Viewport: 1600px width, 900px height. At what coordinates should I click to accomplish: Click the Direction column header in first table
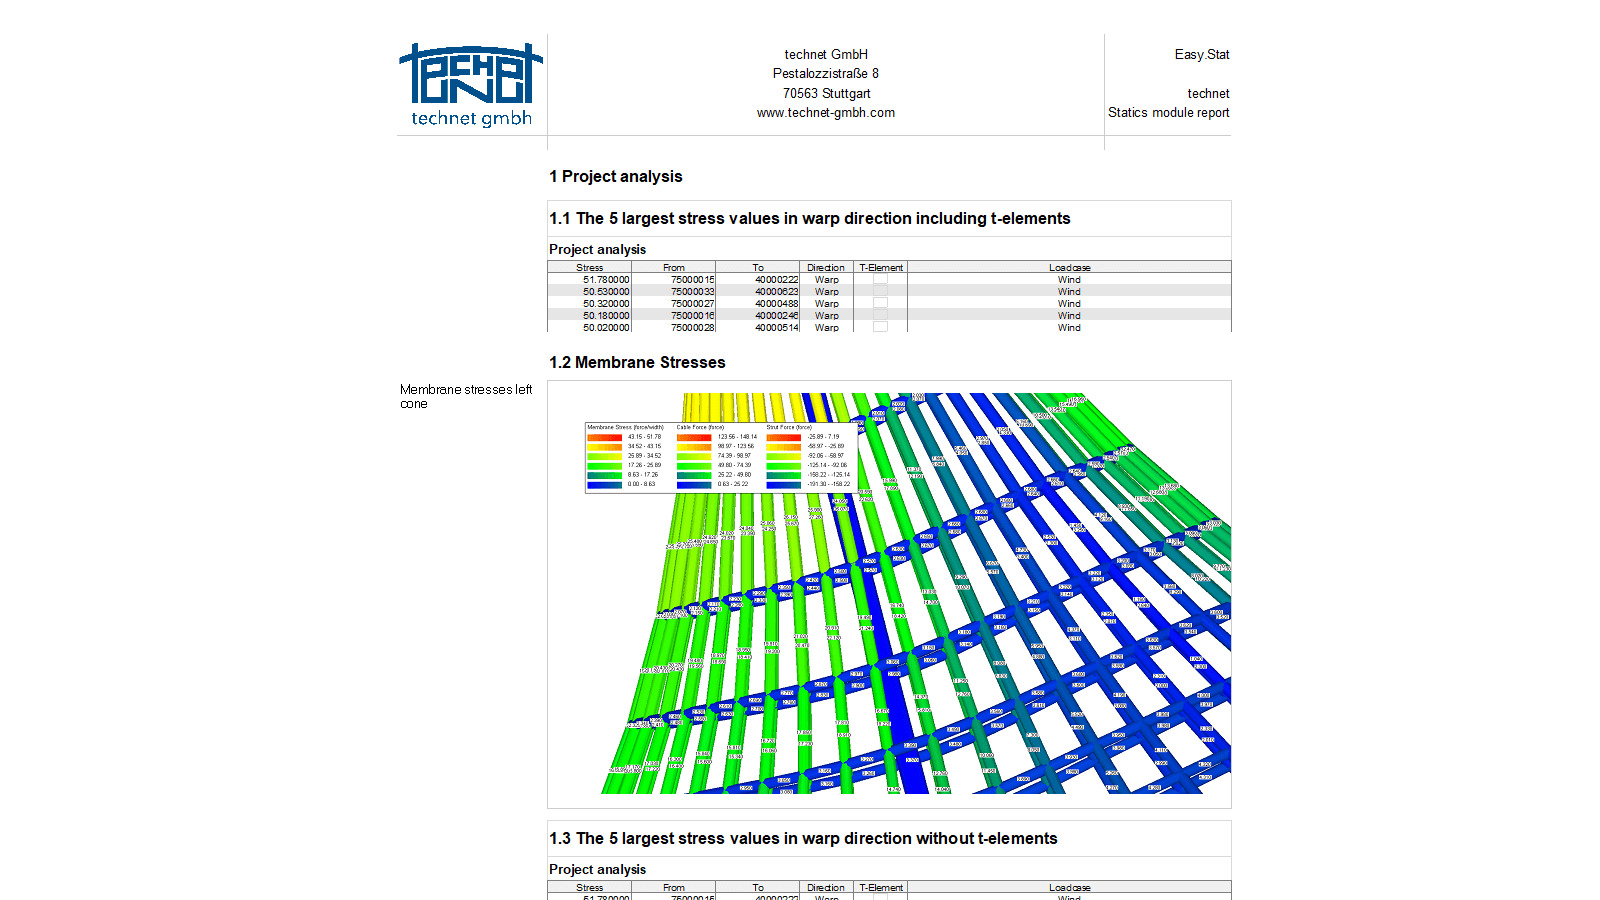tap(826, 268)
